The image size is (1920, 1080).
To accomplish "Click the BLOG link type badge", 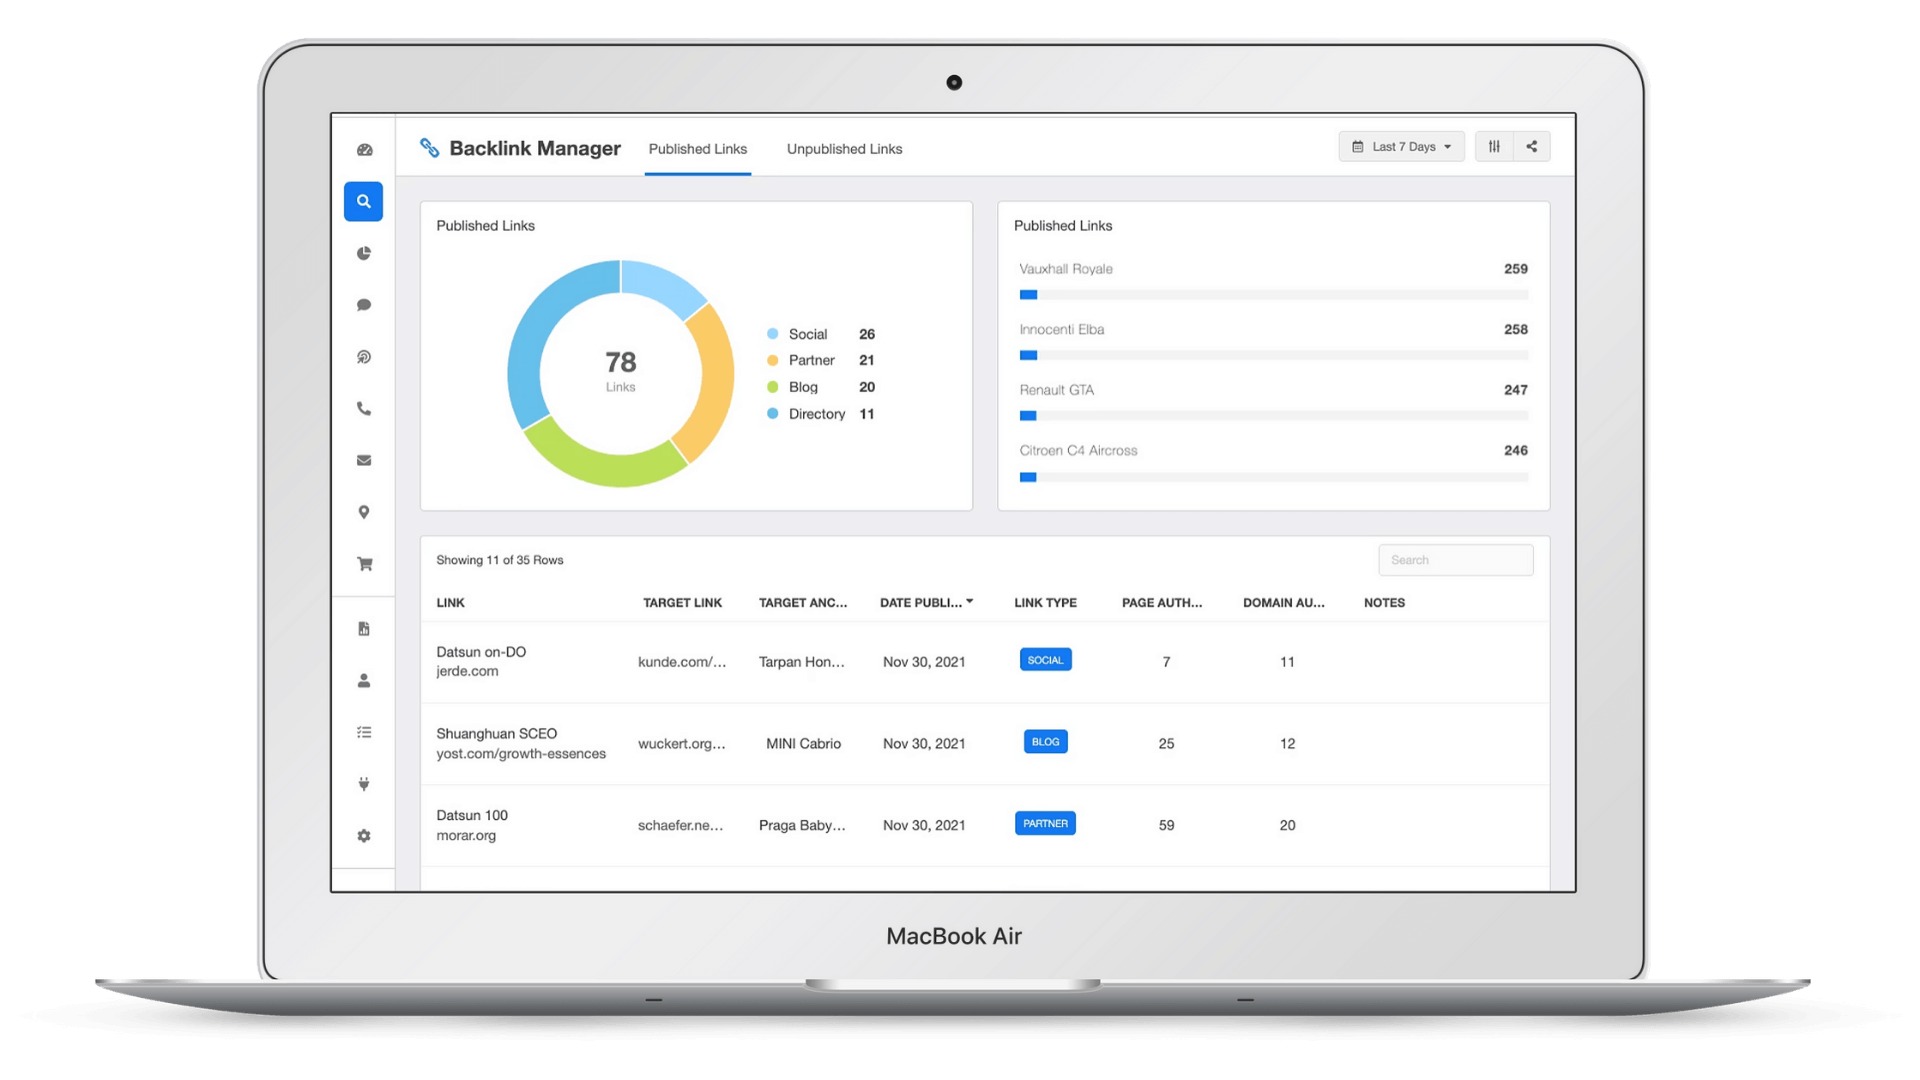I will tap(1045, 742).
